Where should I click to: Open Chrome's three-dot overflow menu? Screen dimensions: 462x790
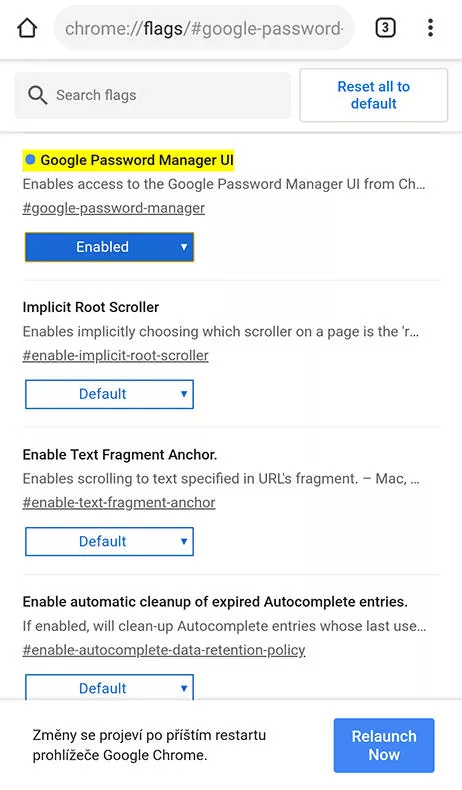pyautogui.click(x=430, y=28)
